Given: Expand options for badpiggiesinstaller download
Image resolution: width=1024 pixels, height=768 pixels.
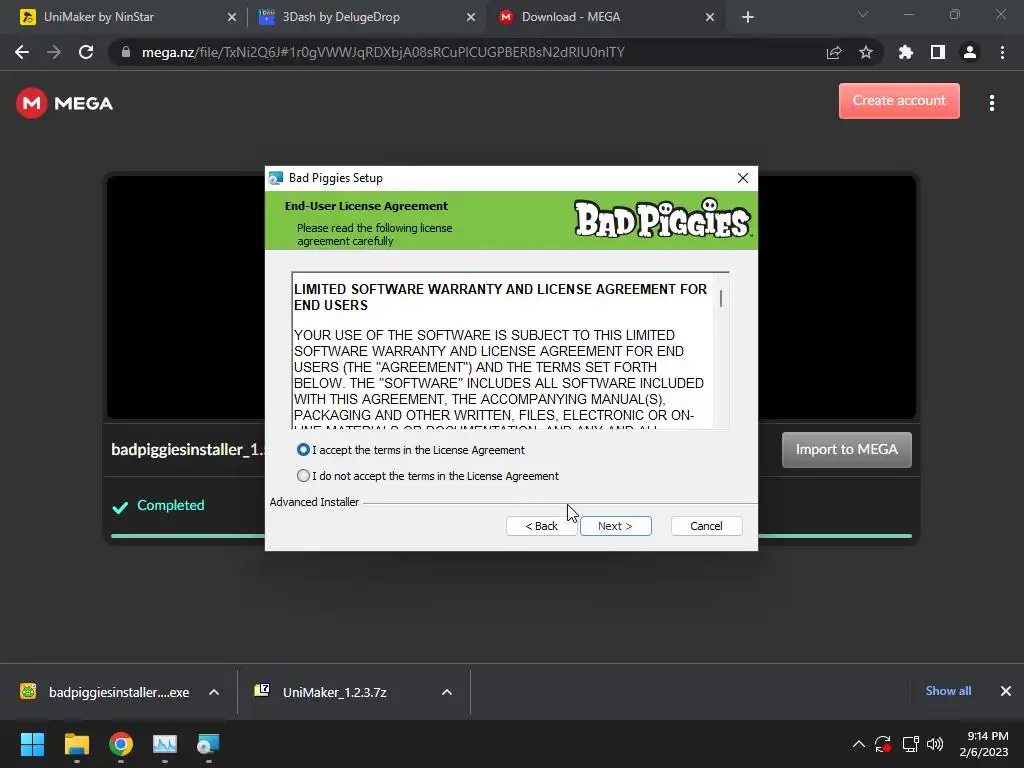Looking at the screenshot, I should click(214, 692).
